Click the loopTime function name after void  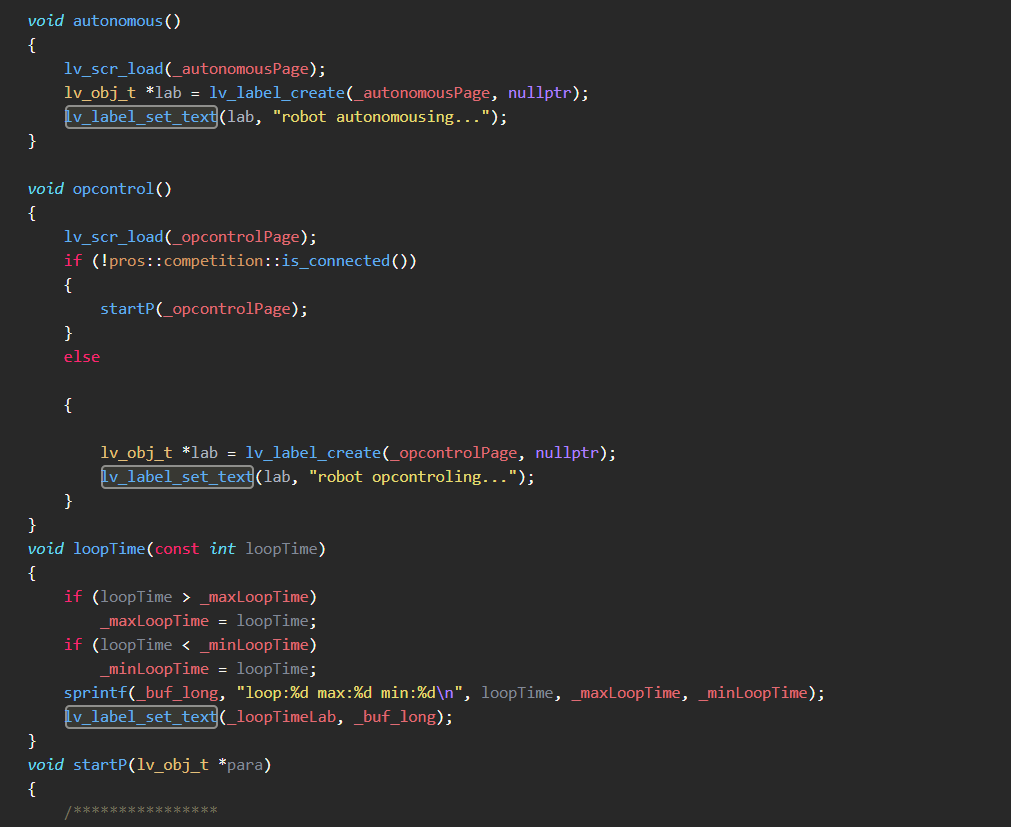[109, 549]
